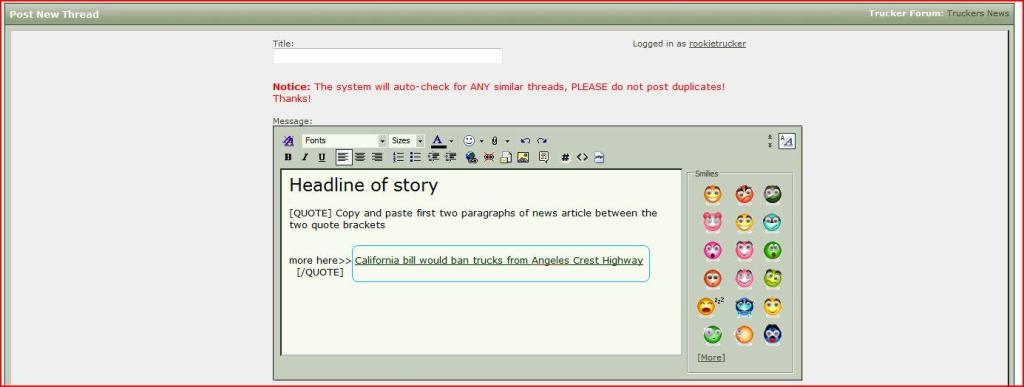This screenshot has height=387, width=1024.
Task: Insert the pink smiley with ear buns
Action: pos(713,222)
